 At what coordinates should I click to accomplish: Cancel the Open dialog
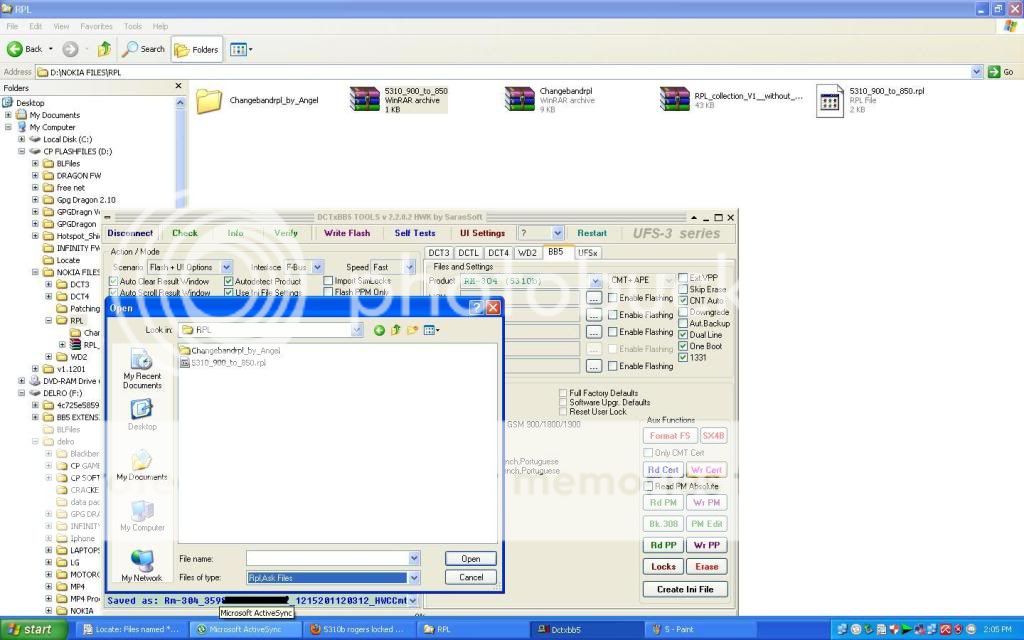coord(470,577)
